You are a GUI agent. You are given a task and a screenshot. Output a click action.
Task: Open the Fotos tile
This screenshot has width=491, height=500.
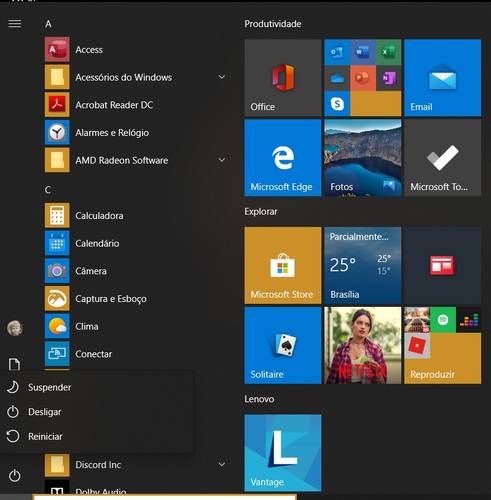tap(363, 158)
